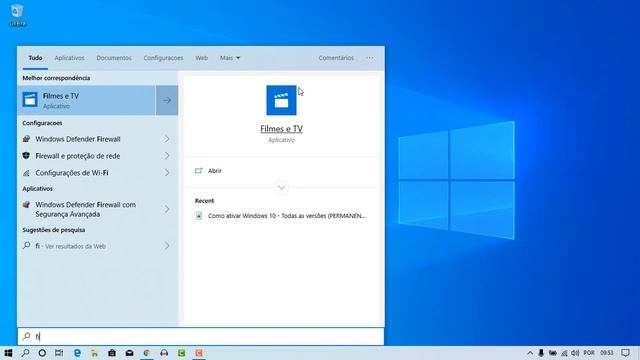Click the Filmes e TV title link
This screenshot has height=360, width=640.
281,129
